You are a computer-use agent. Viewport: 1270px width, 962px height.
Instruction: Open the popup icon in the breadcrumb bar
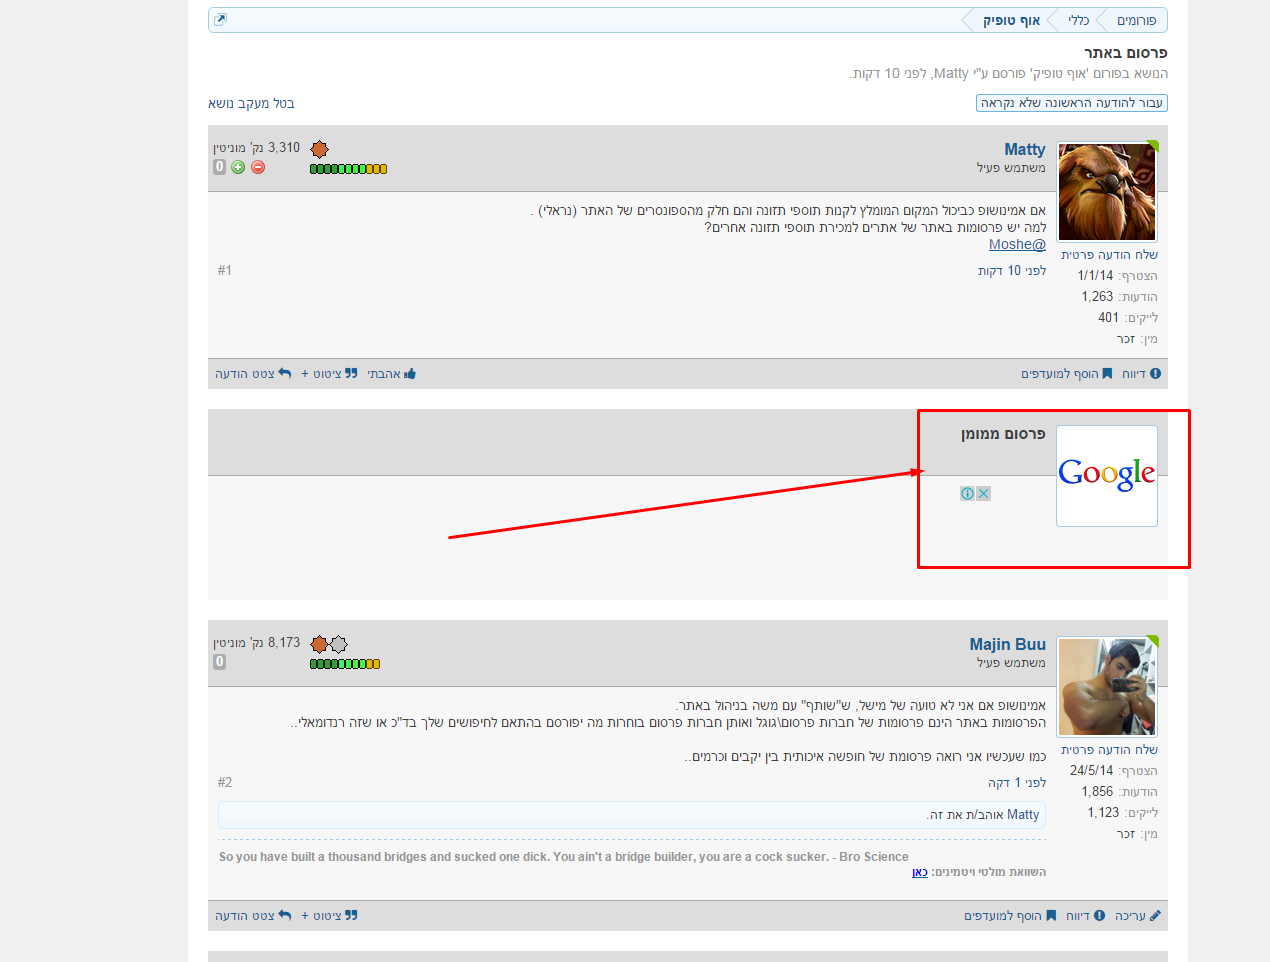[x=220, y=19]
